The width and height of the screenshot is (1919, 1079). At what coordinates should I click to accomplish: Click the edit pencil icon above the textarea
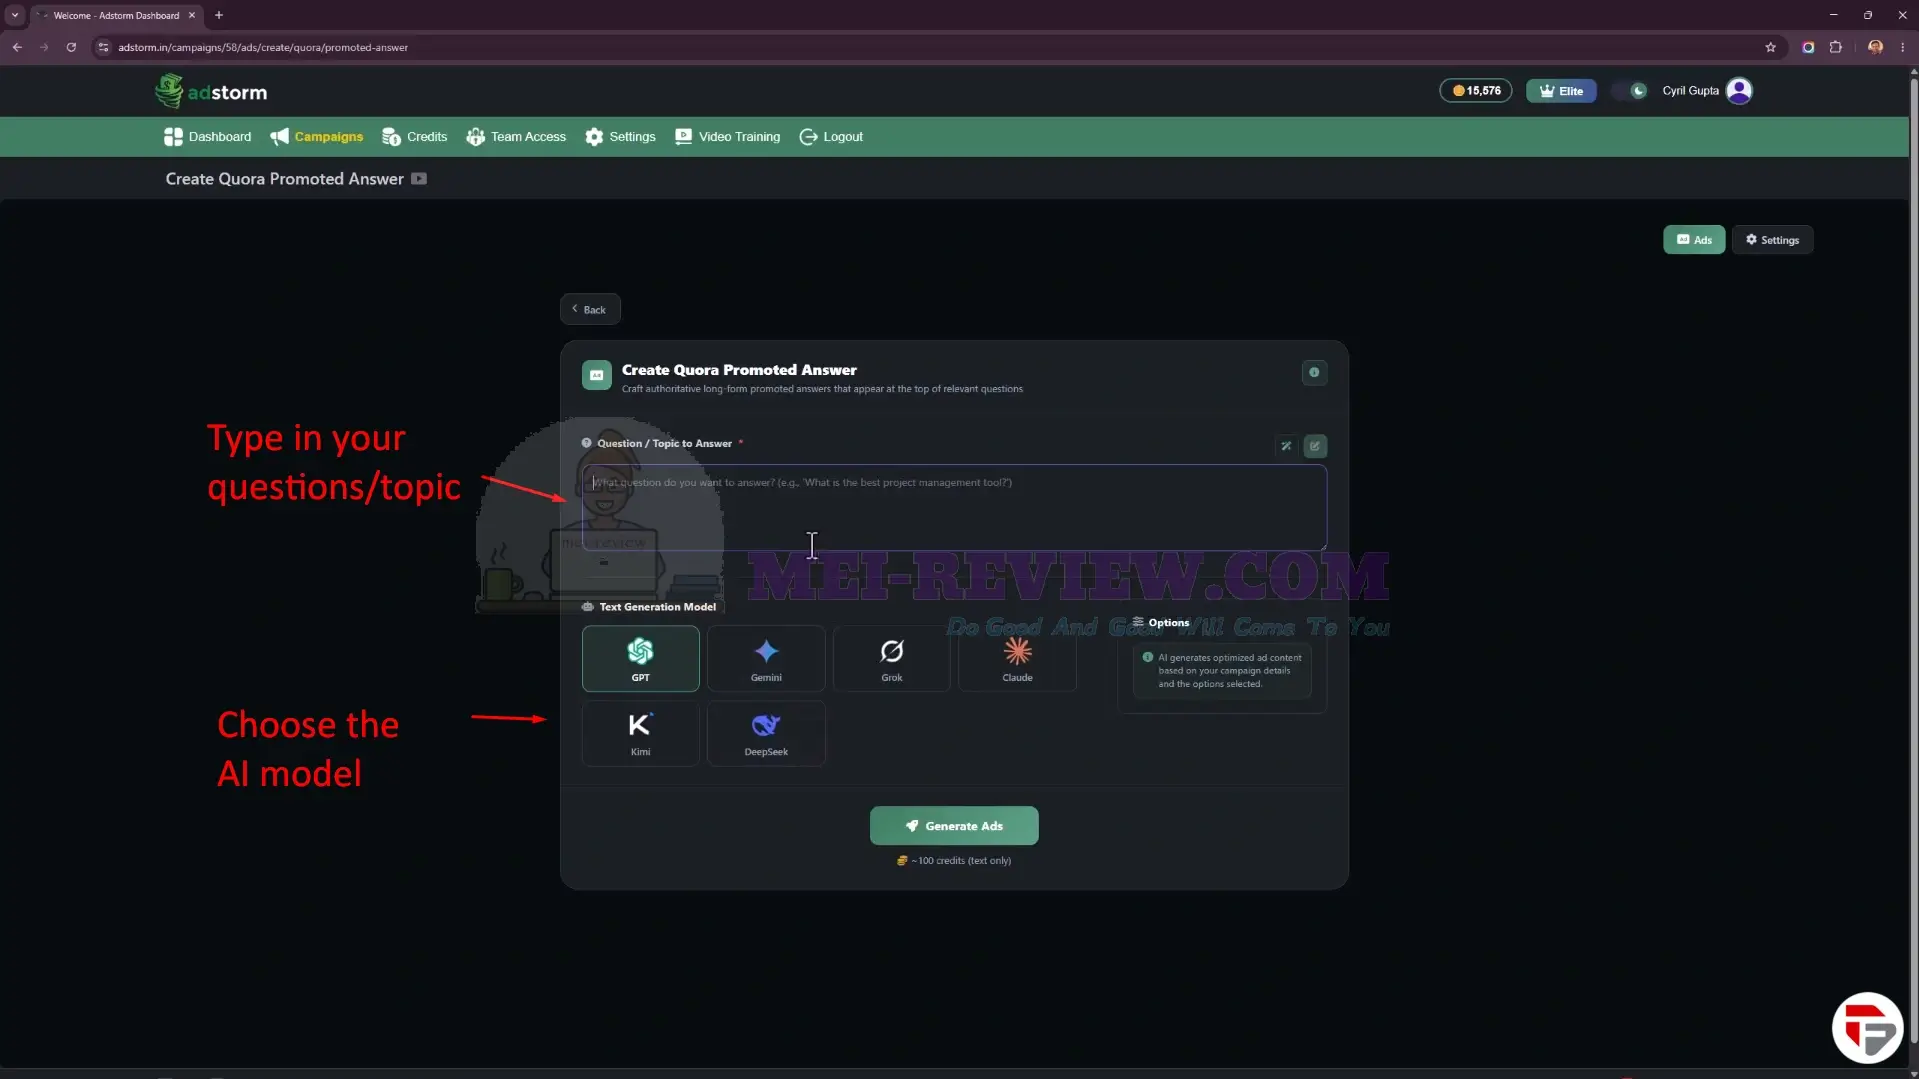tap(1315, 446)
